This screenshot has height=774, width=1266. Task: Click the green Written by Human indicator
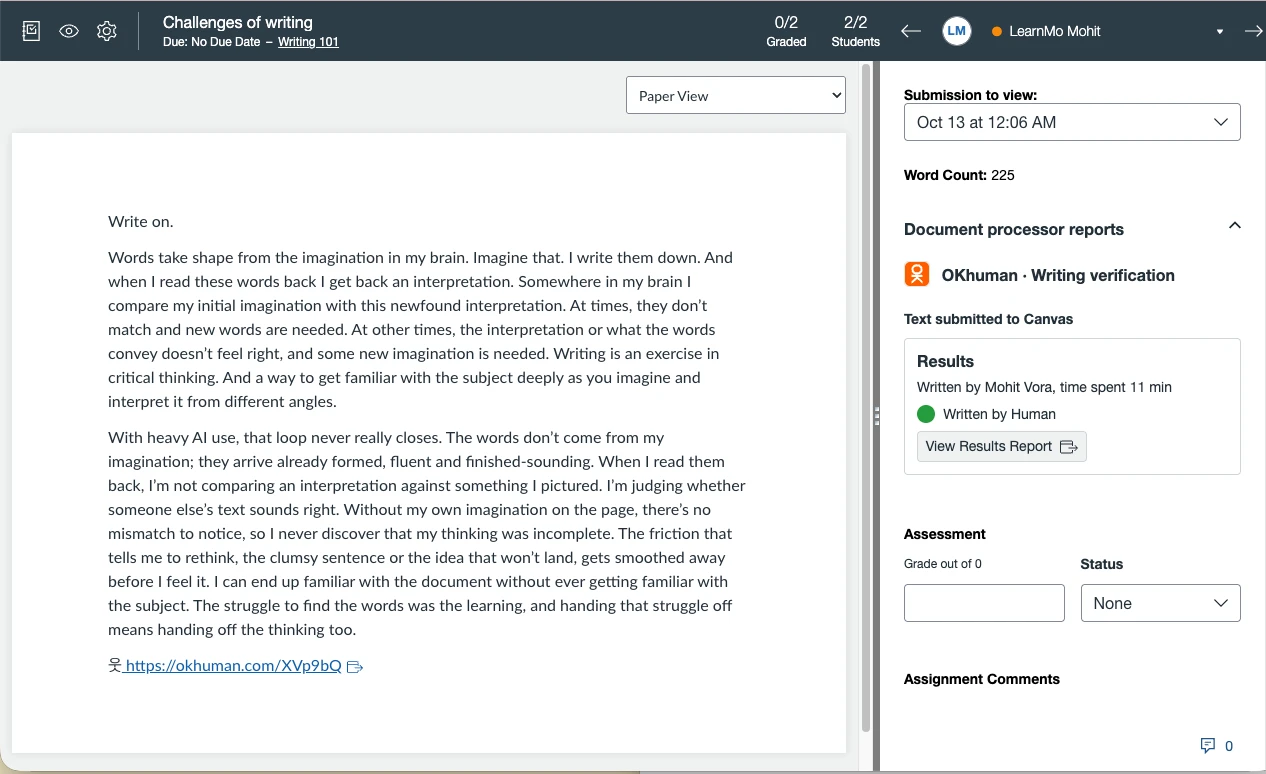pos(926,414)
